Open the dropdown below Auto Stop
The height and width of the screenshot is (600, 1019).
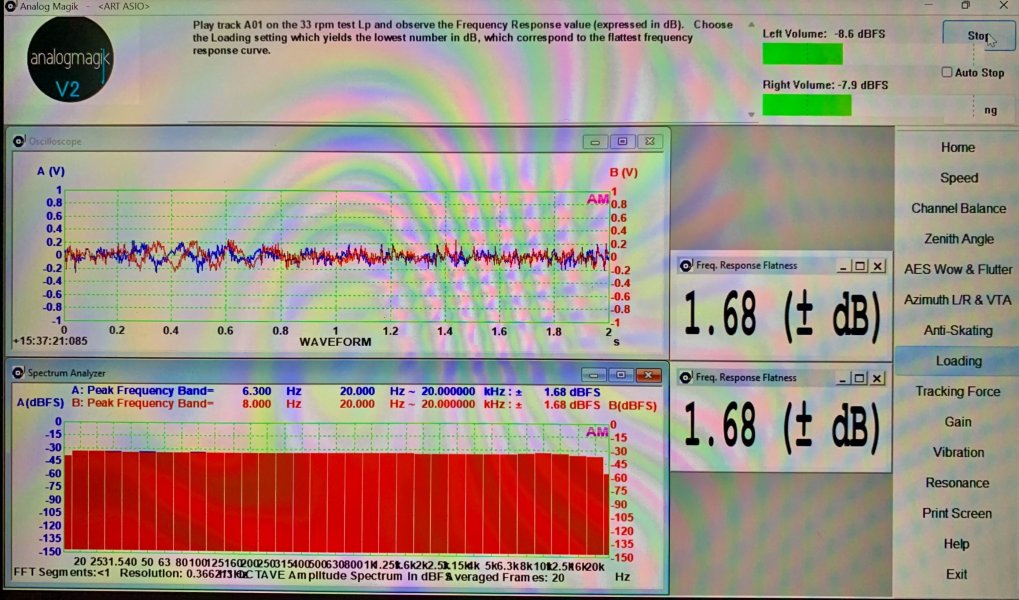coord(978,108)
